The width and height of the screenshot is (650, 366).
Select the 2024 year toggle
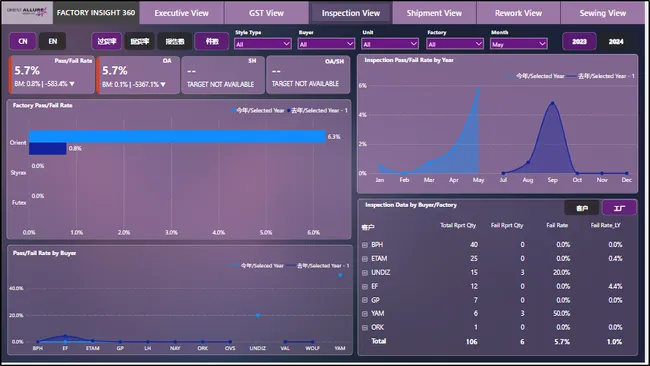[616, 41]
